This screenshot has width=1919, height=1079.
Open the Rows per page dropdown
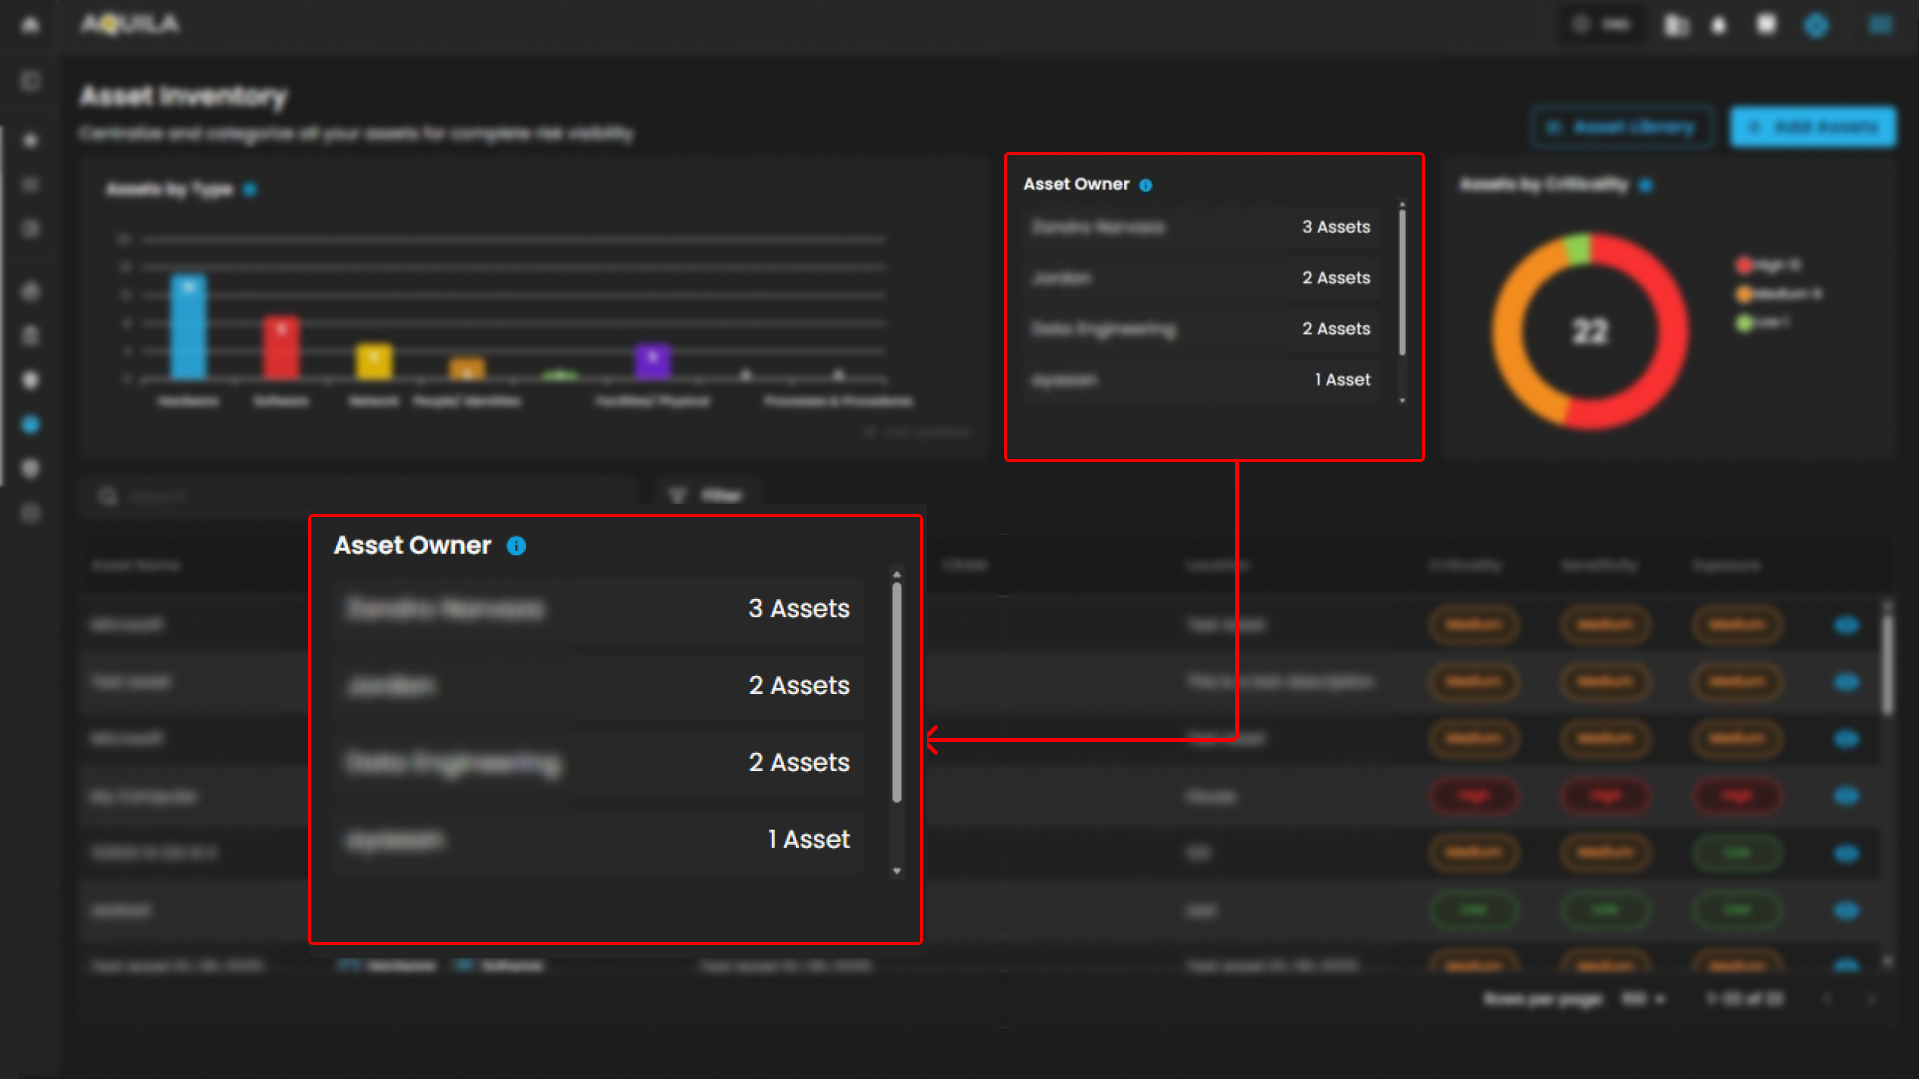pos(1643,999)
